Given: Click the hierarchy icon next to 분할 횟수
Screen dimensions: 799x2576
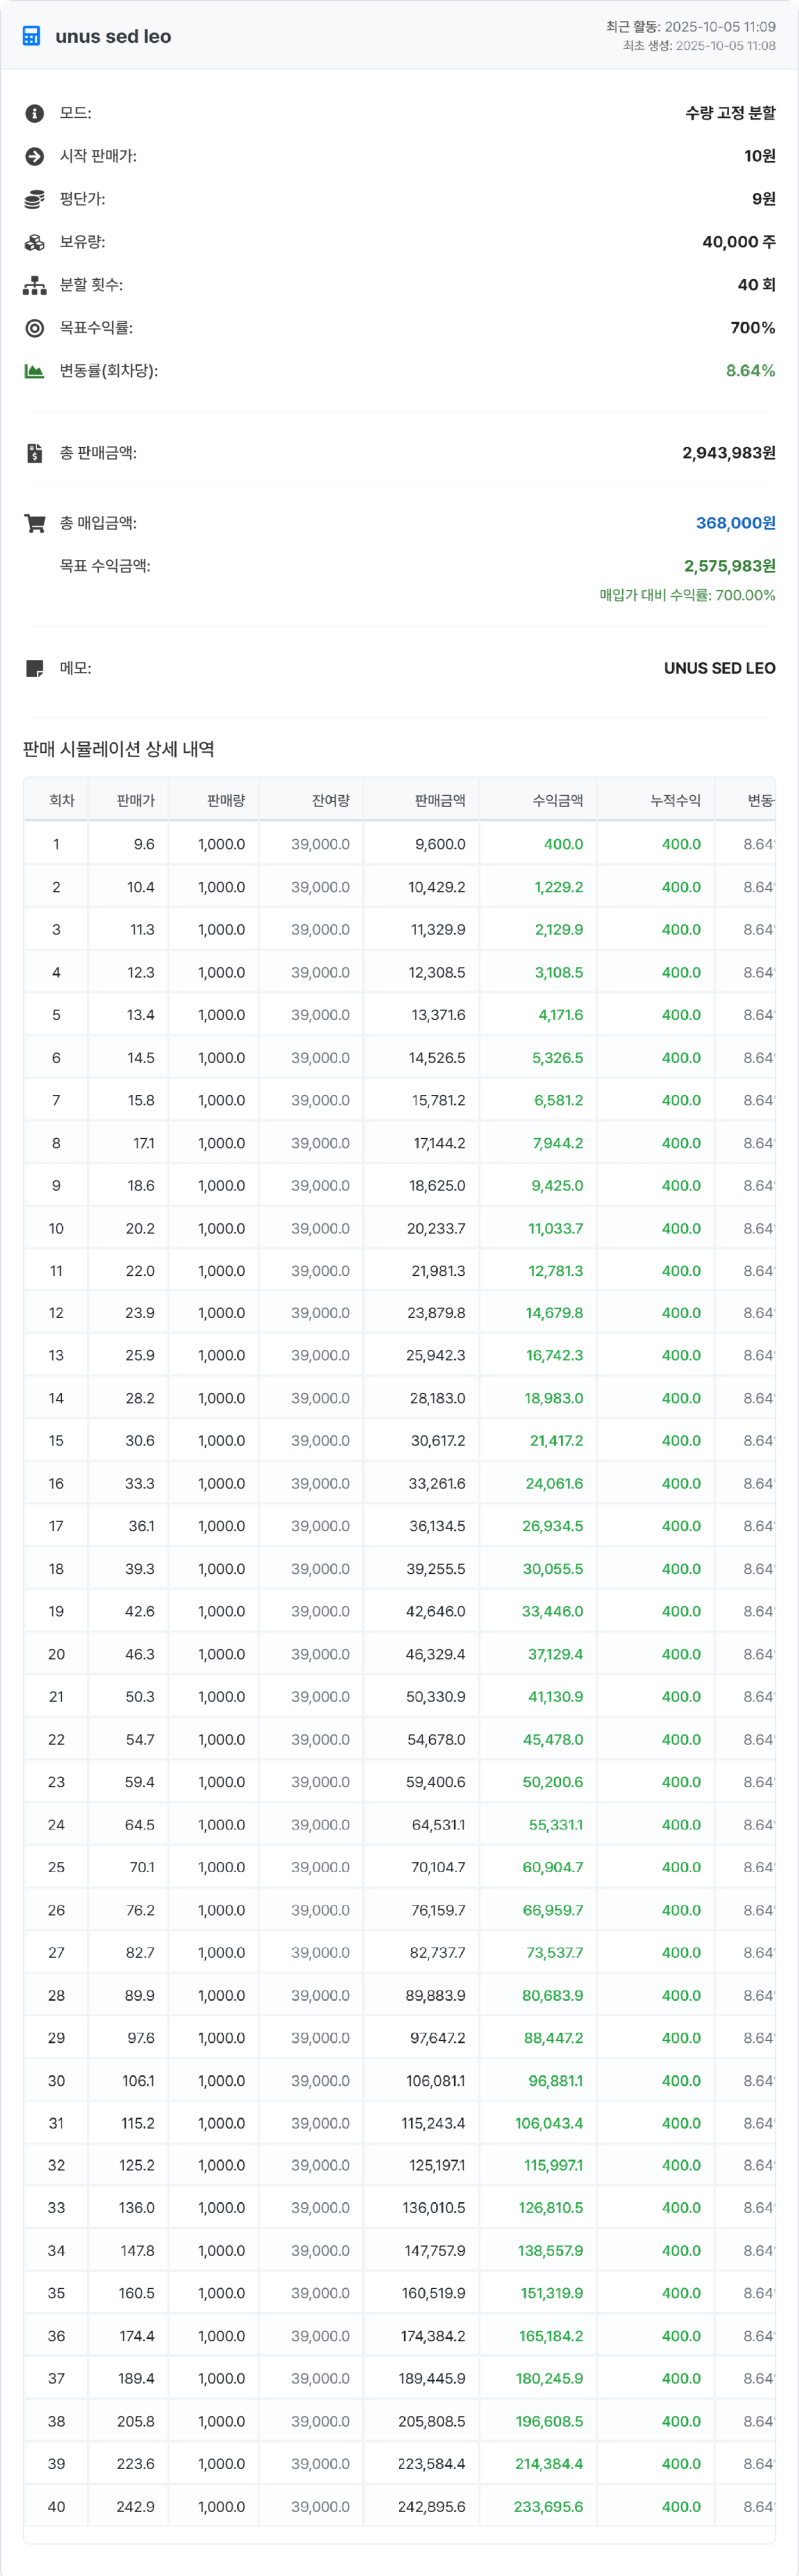Looking at the screenshot, I should [x=35, y=286].
